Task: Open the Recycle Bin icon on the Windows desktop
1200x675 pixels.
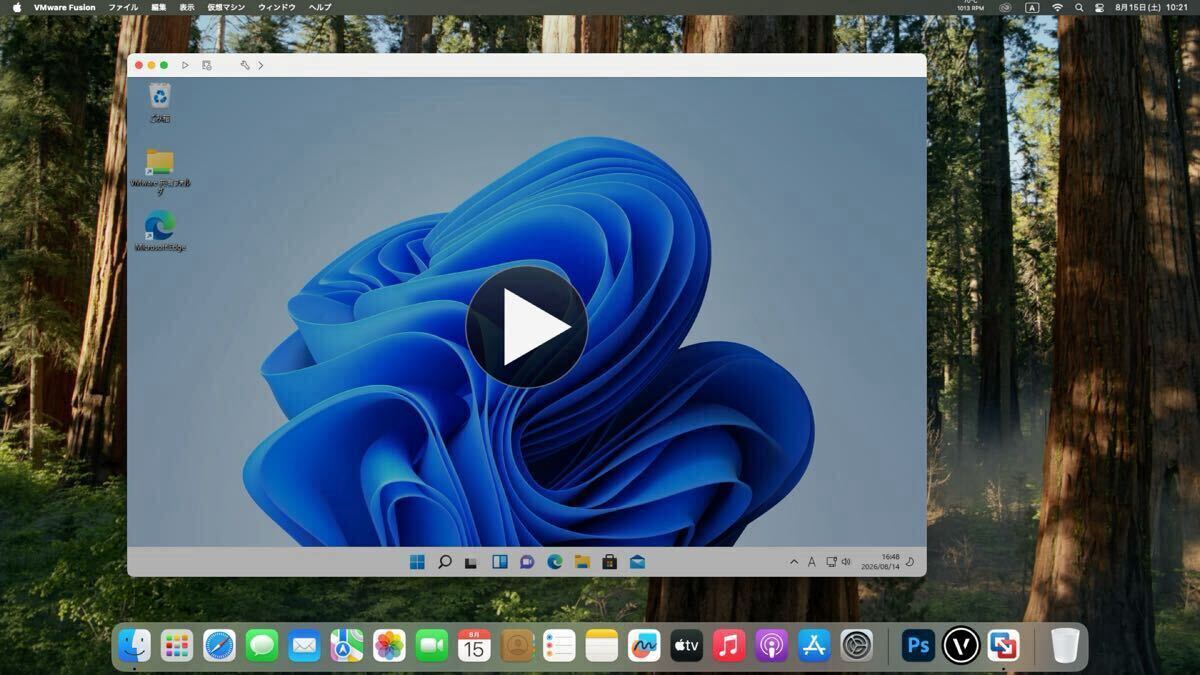Action: [159, 103]
